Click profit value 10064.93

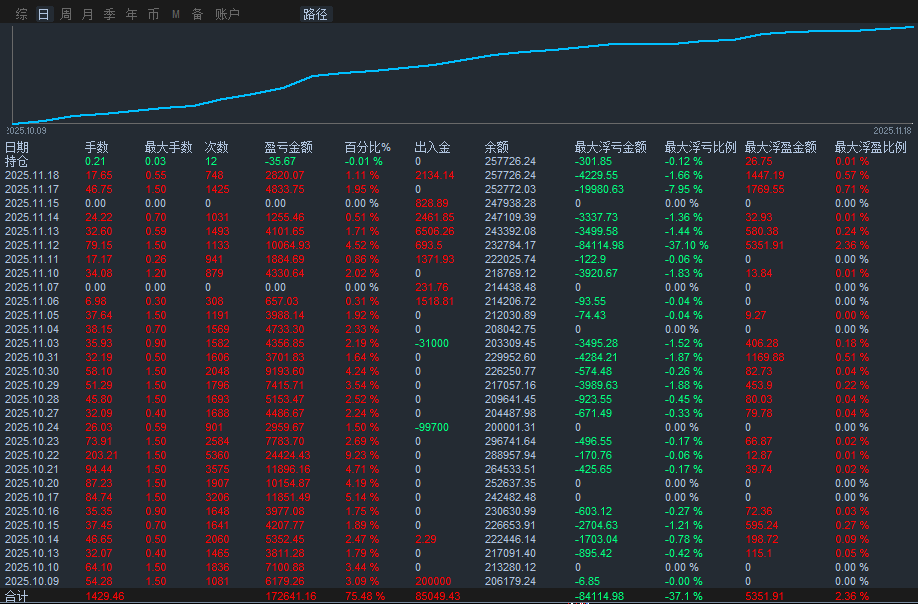[287, 245]
